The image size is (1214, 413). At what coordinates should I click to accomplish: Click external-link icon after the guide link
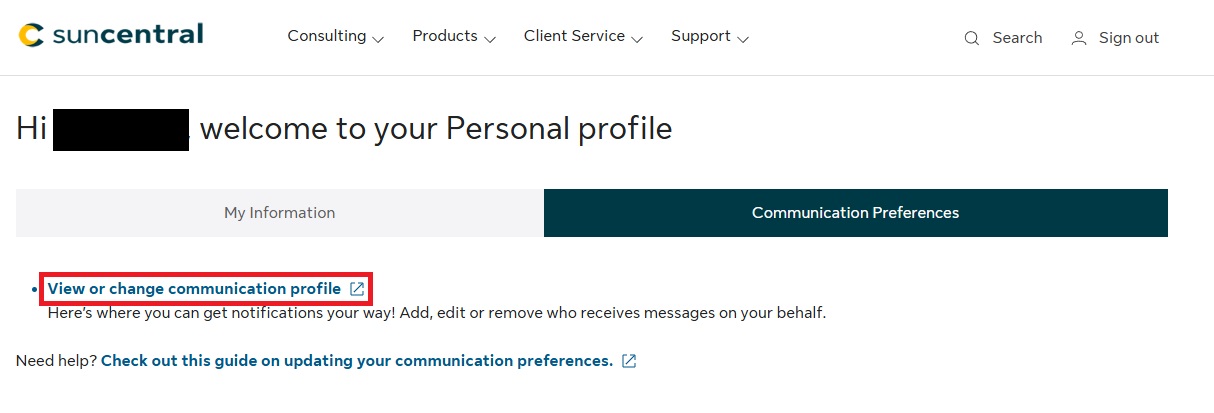[629, 361]
